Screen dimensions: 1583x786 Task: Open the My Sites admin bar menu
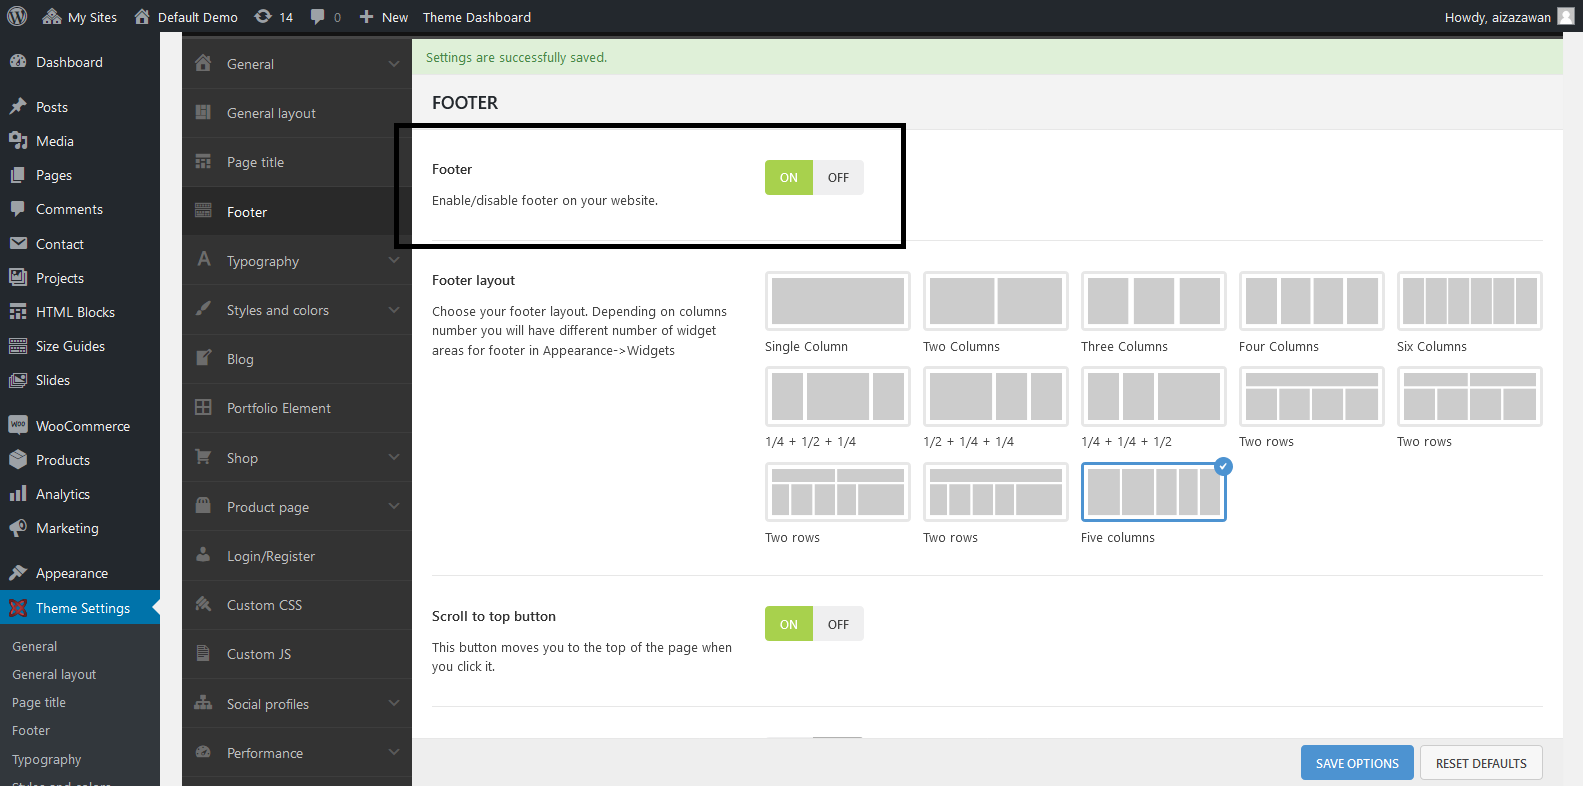(80, 17)
